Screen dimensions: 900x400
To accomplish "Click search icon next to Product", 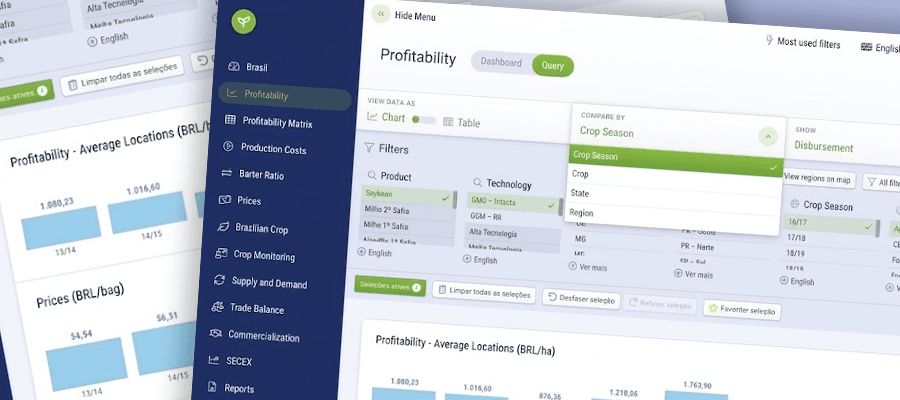I will pyautogui.click(x=372, y=175).
